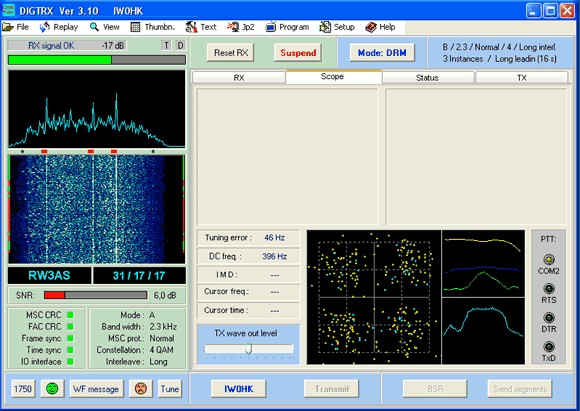Adjust the TX wave out level slider
This screenshot has height=411, width=580.
tap(249, 348)
